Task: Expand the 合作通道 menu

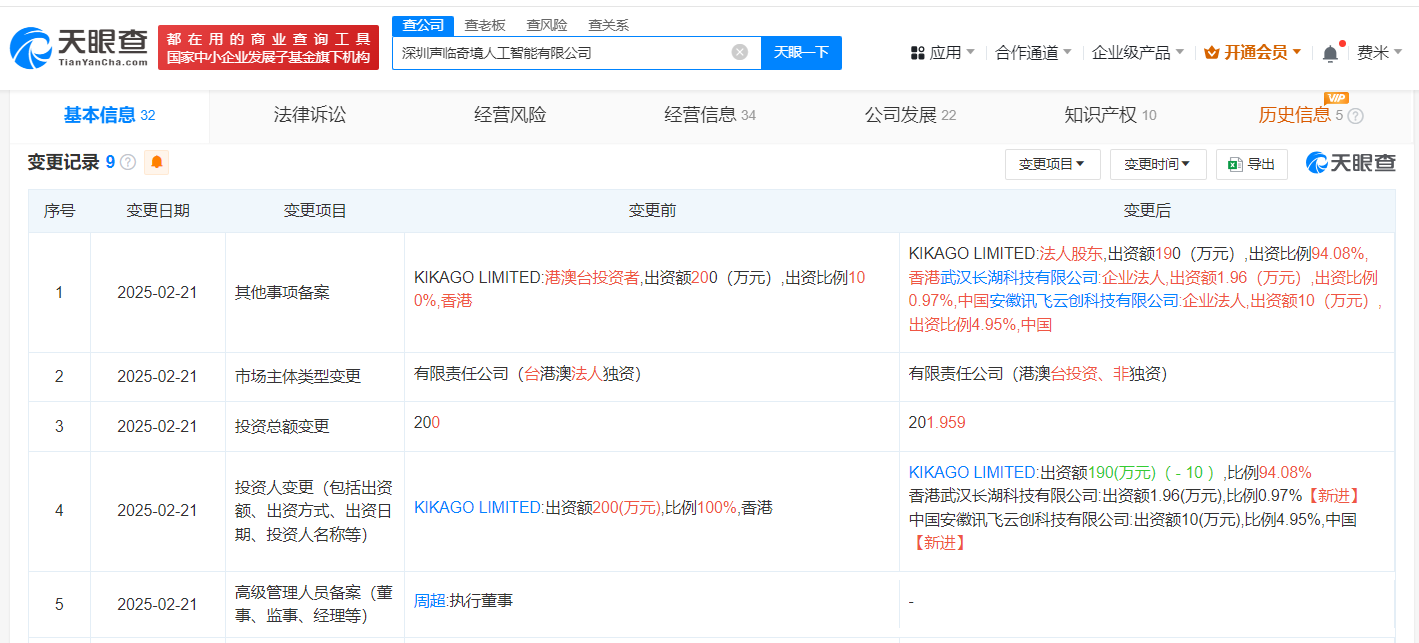Action: tap(1033, 53)
